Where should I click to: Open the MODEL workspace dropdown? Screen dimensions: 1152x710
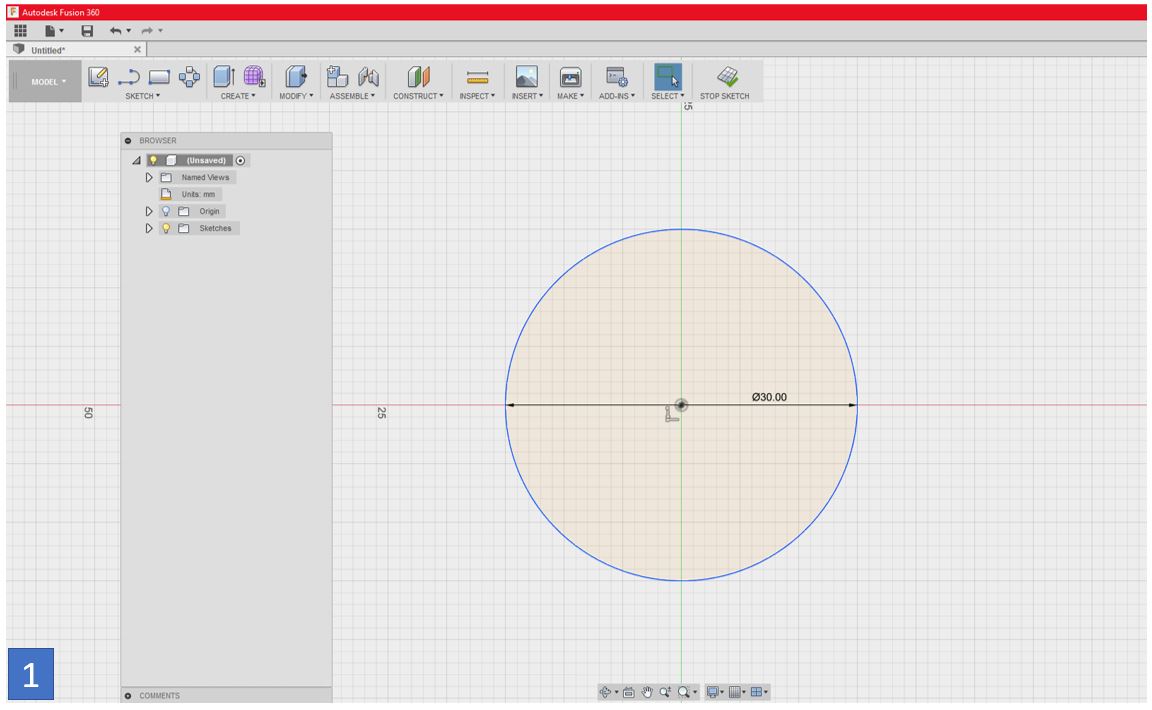48,82
